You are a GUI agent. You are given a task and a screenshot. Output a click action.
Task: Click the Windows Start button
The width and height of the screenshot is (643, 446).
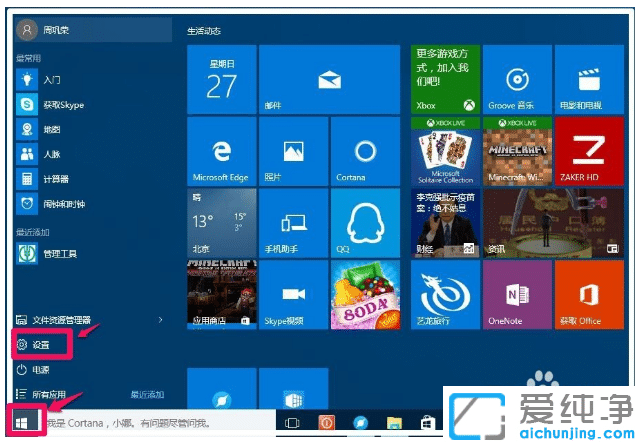point(23,422)
